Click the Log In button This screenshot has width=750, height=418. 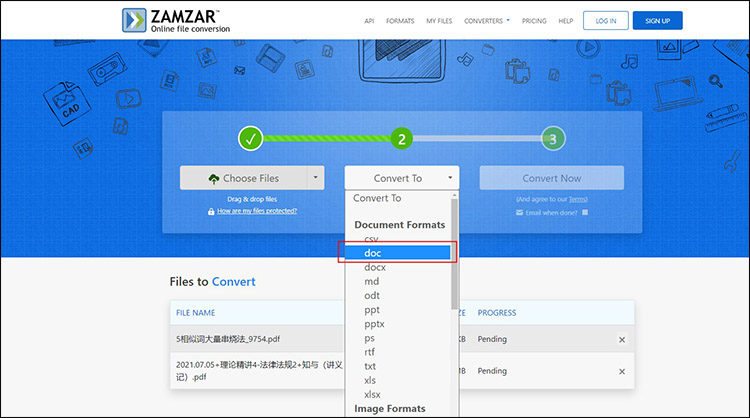click(606, 21)
